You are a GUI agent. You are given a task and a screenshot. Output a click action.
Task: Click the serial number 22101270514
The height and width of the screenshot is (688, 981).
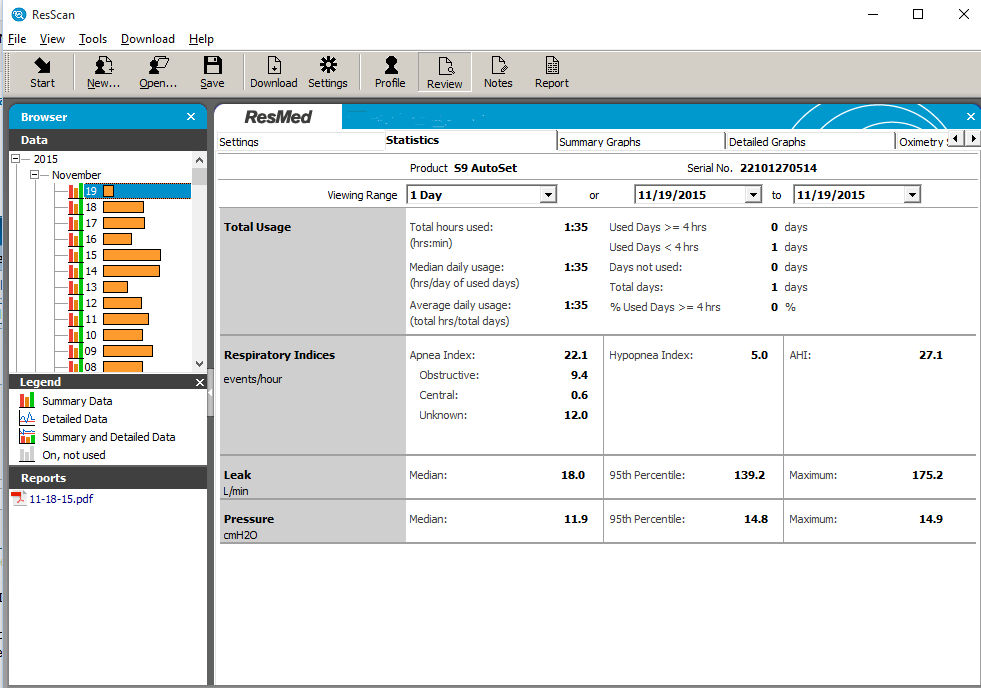click(778, 168)
